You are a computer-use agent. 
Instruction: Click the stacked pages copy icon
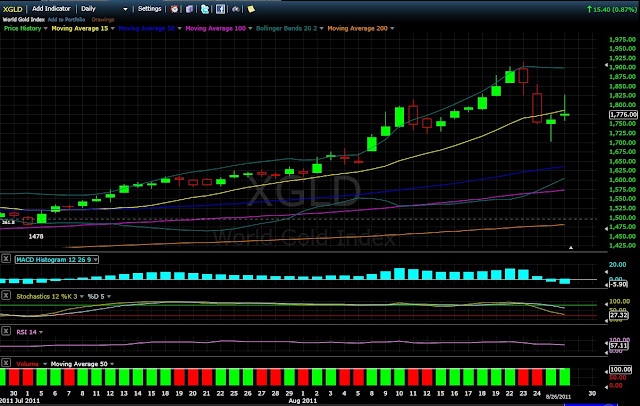pos(189,9)
